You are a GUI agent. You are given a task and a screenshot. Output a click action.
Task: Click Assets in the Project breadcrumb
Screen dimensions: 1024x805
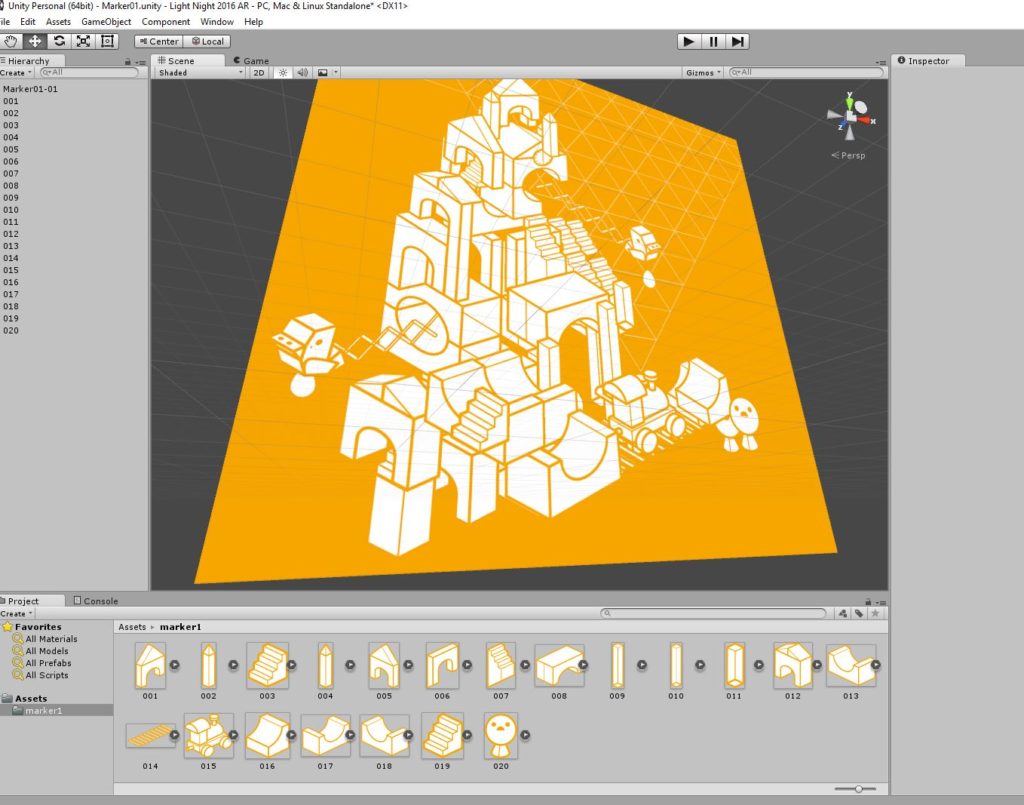coord(132,627)
